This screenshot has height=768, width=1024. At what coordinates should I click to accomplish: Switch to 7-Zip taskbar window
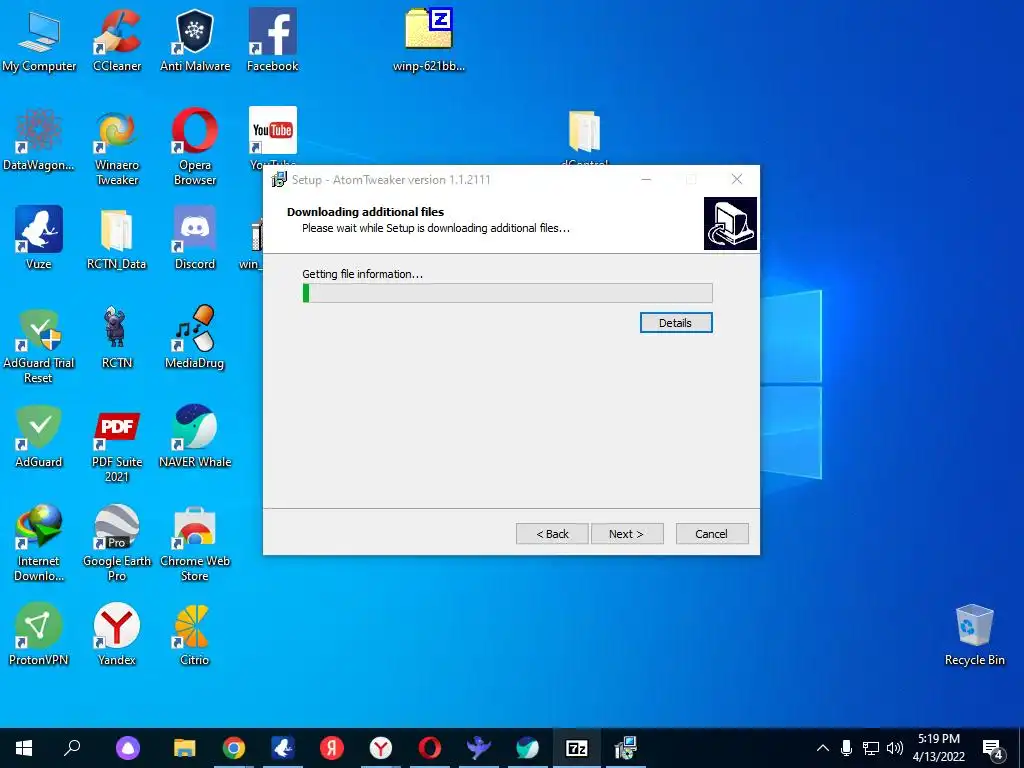coord(577,748)
